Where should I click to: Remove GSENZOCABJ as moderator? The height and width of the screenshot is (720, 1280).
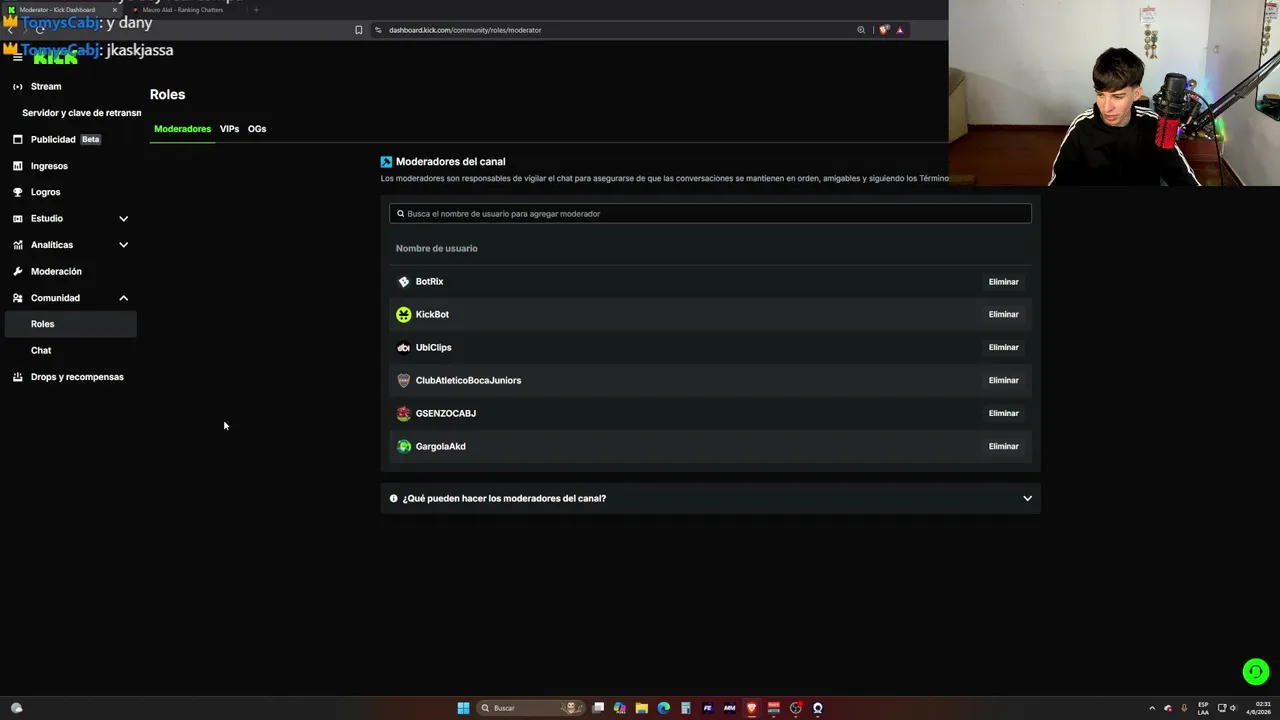click(1003, 414)
